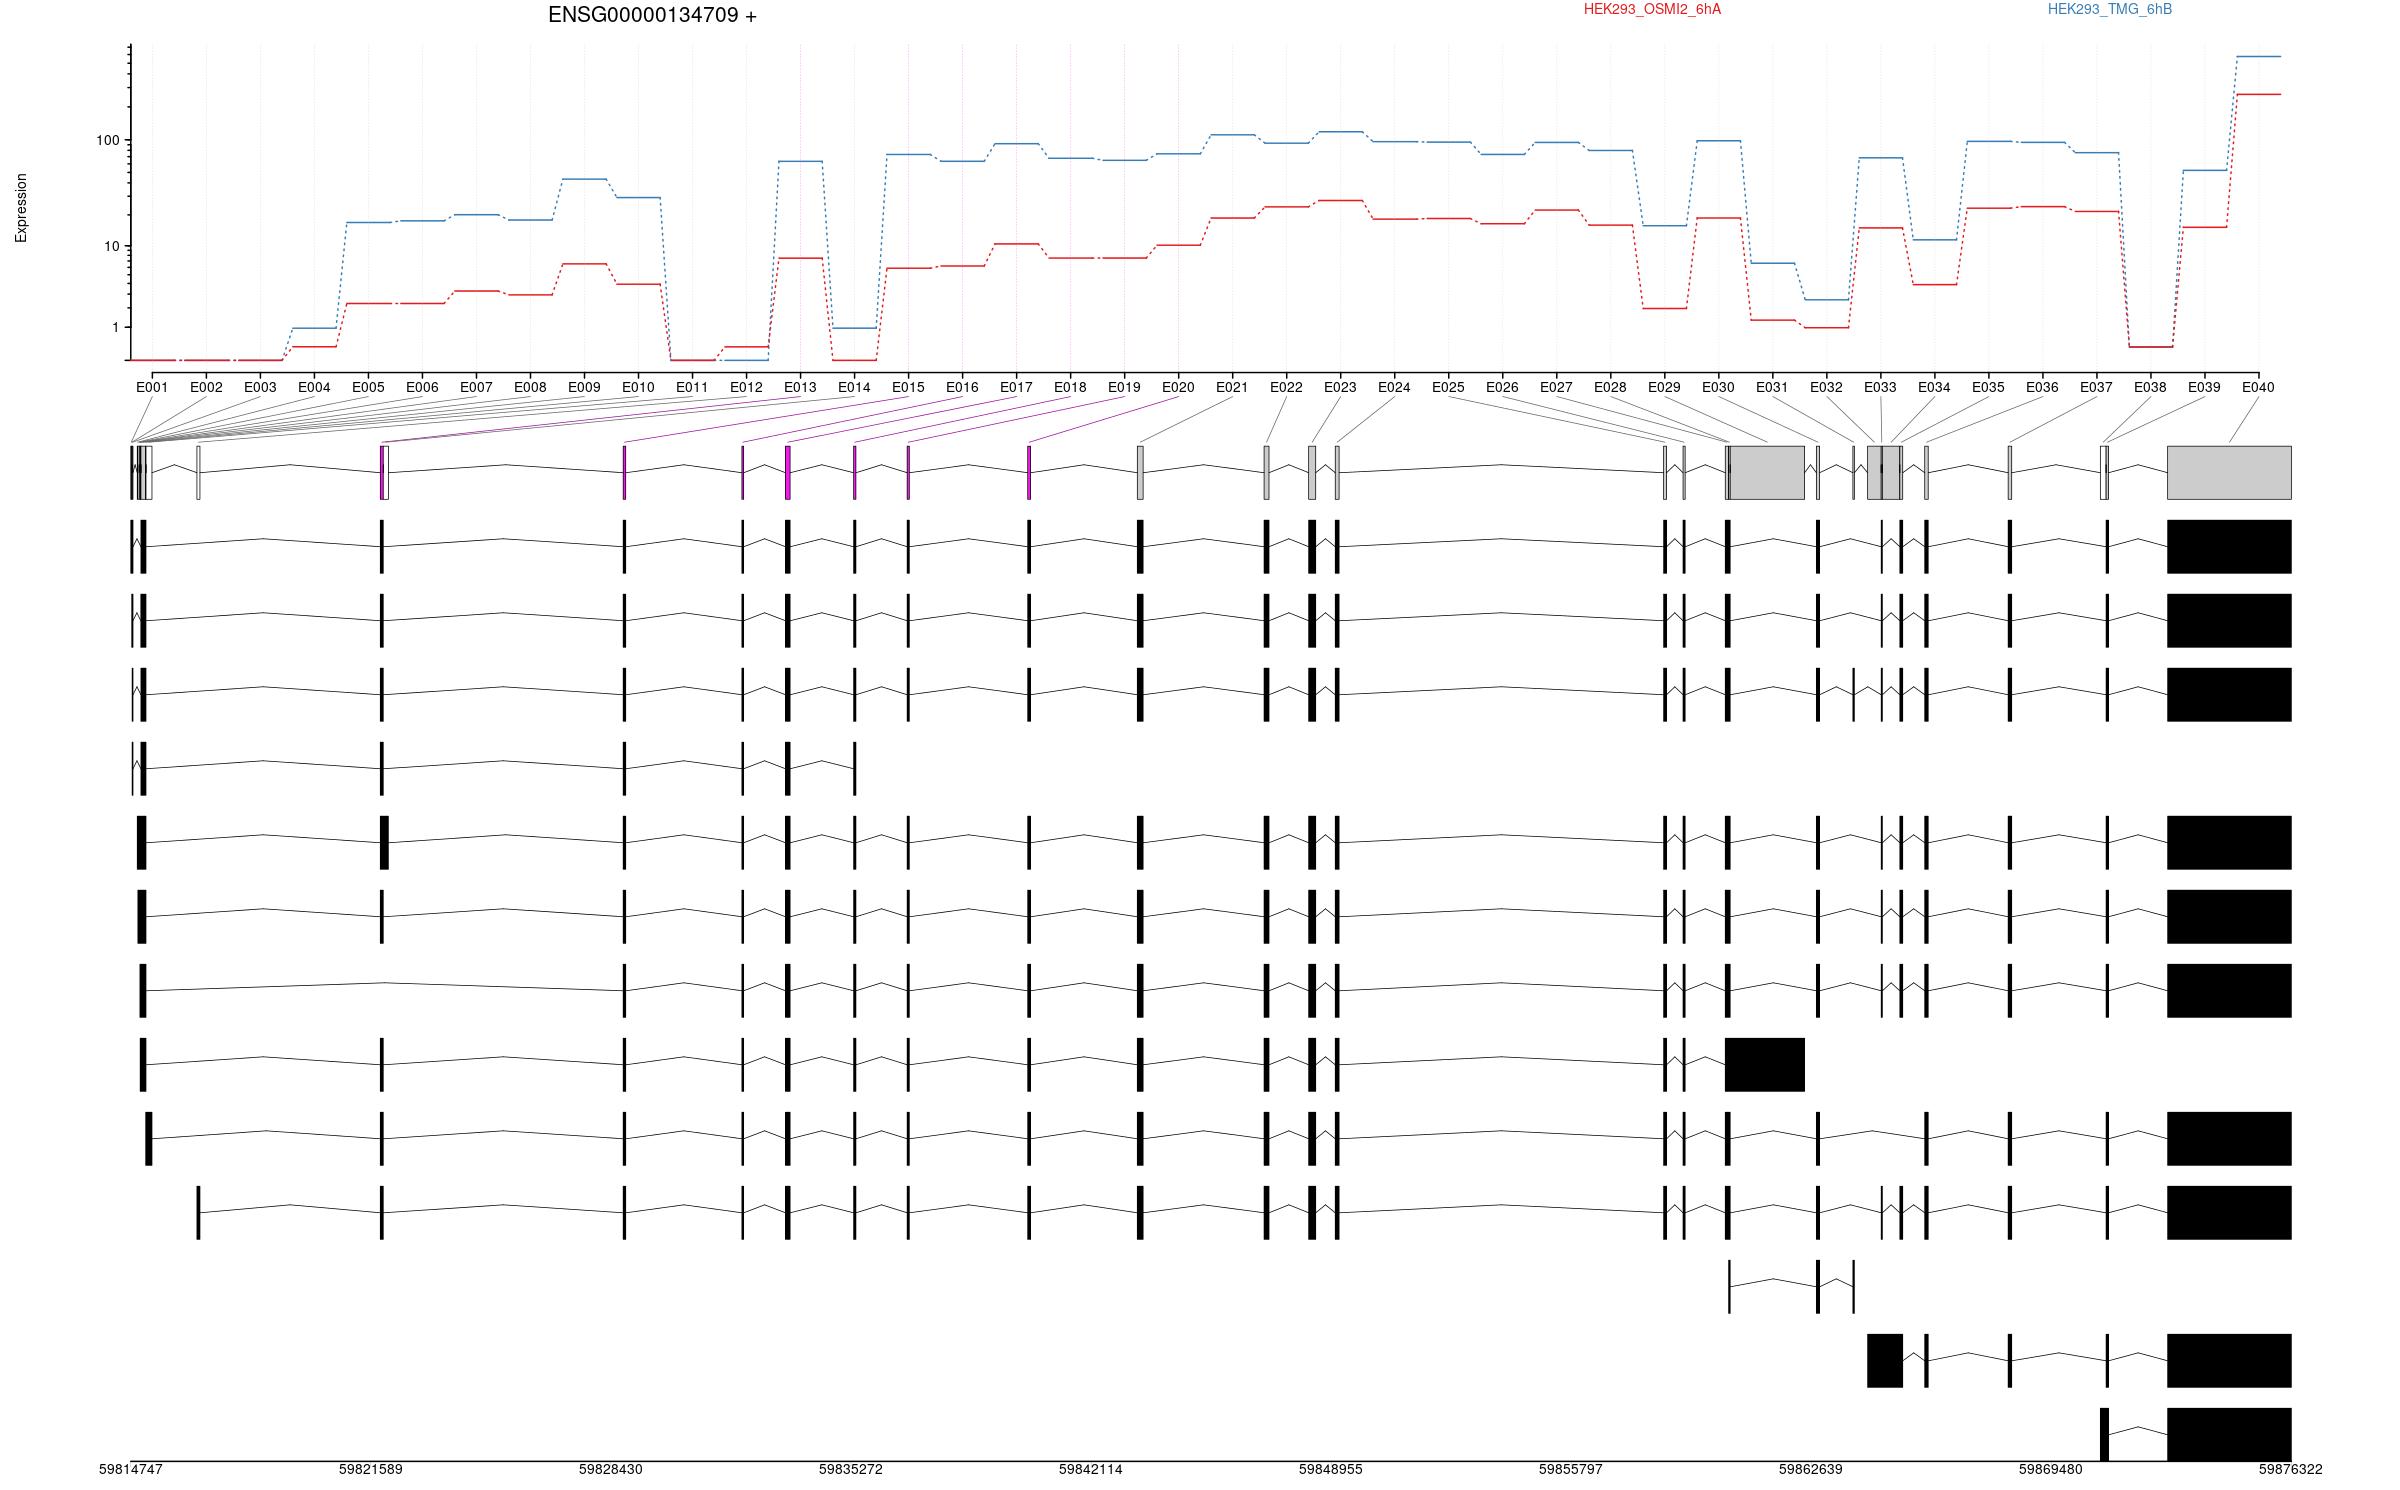Click exon label E033
This screenshot has height=1490, width=2400.
pyautogui.click(x=1880, y=387)
